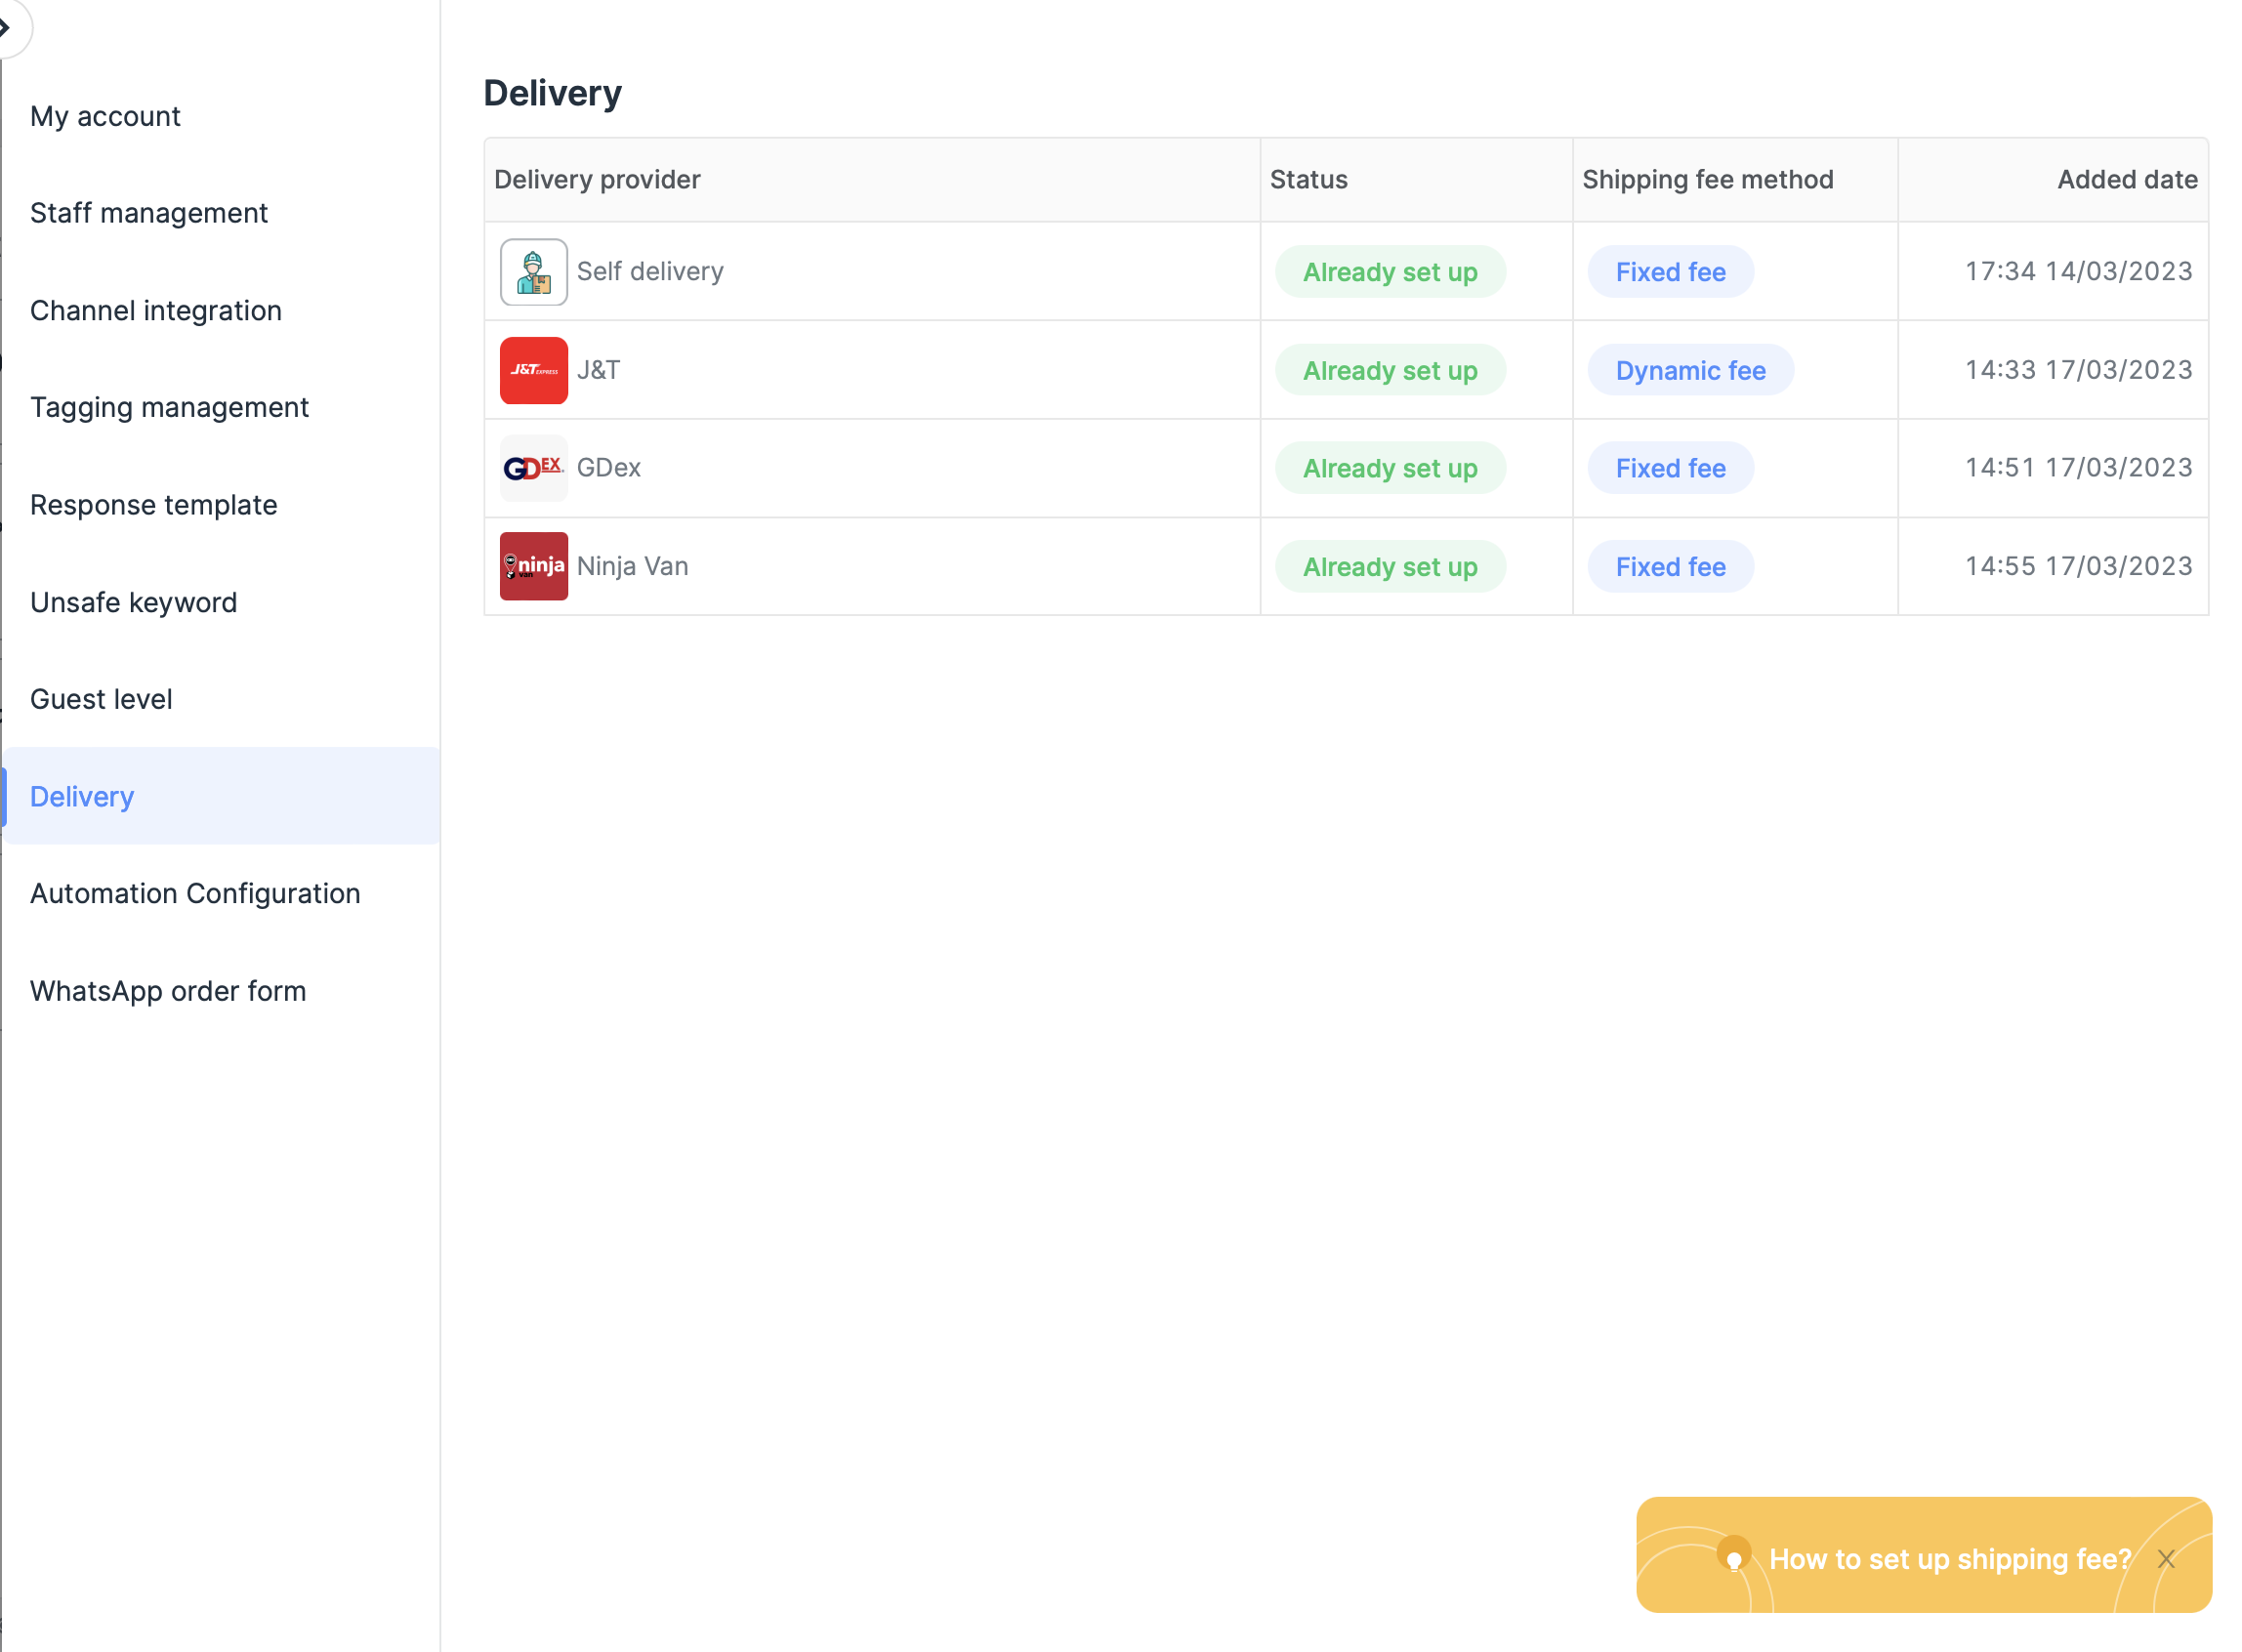The width and height of the screenshot is (2242, 1652).
Task: Click the GDex logo icon
Action: (x=534, y=468)
